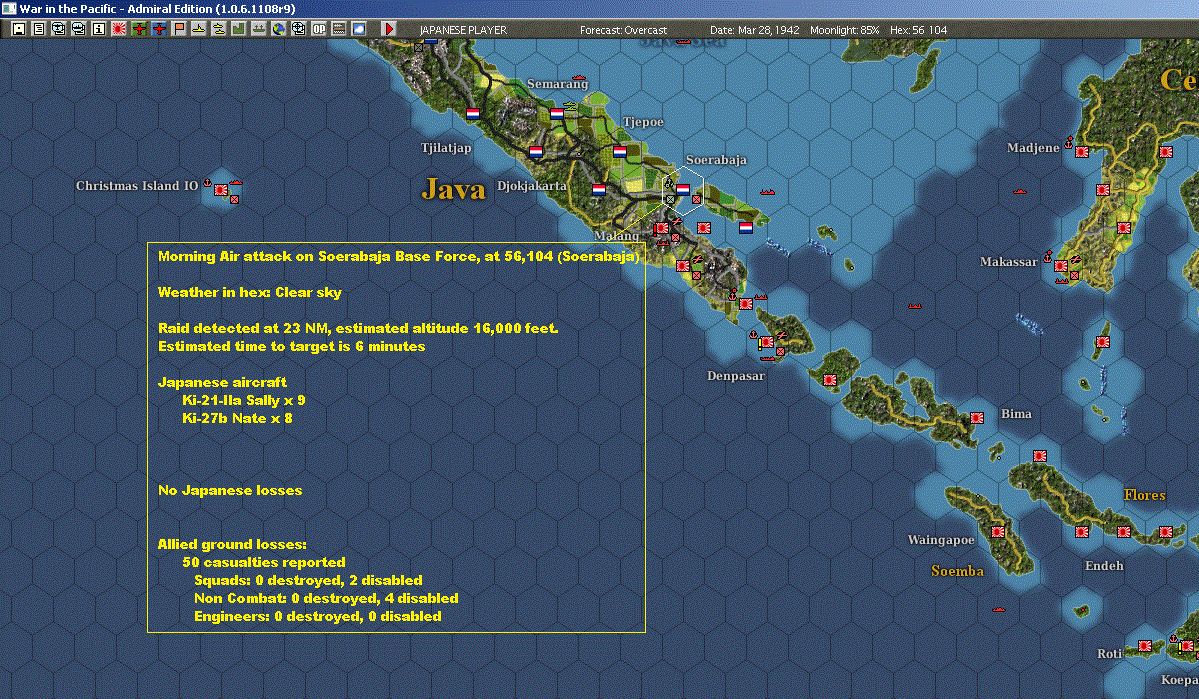This screenshot has width=1199, height=699.
Task: Click the 'Ki-21-IIa Sally x 9' report line
Action: 243,400
